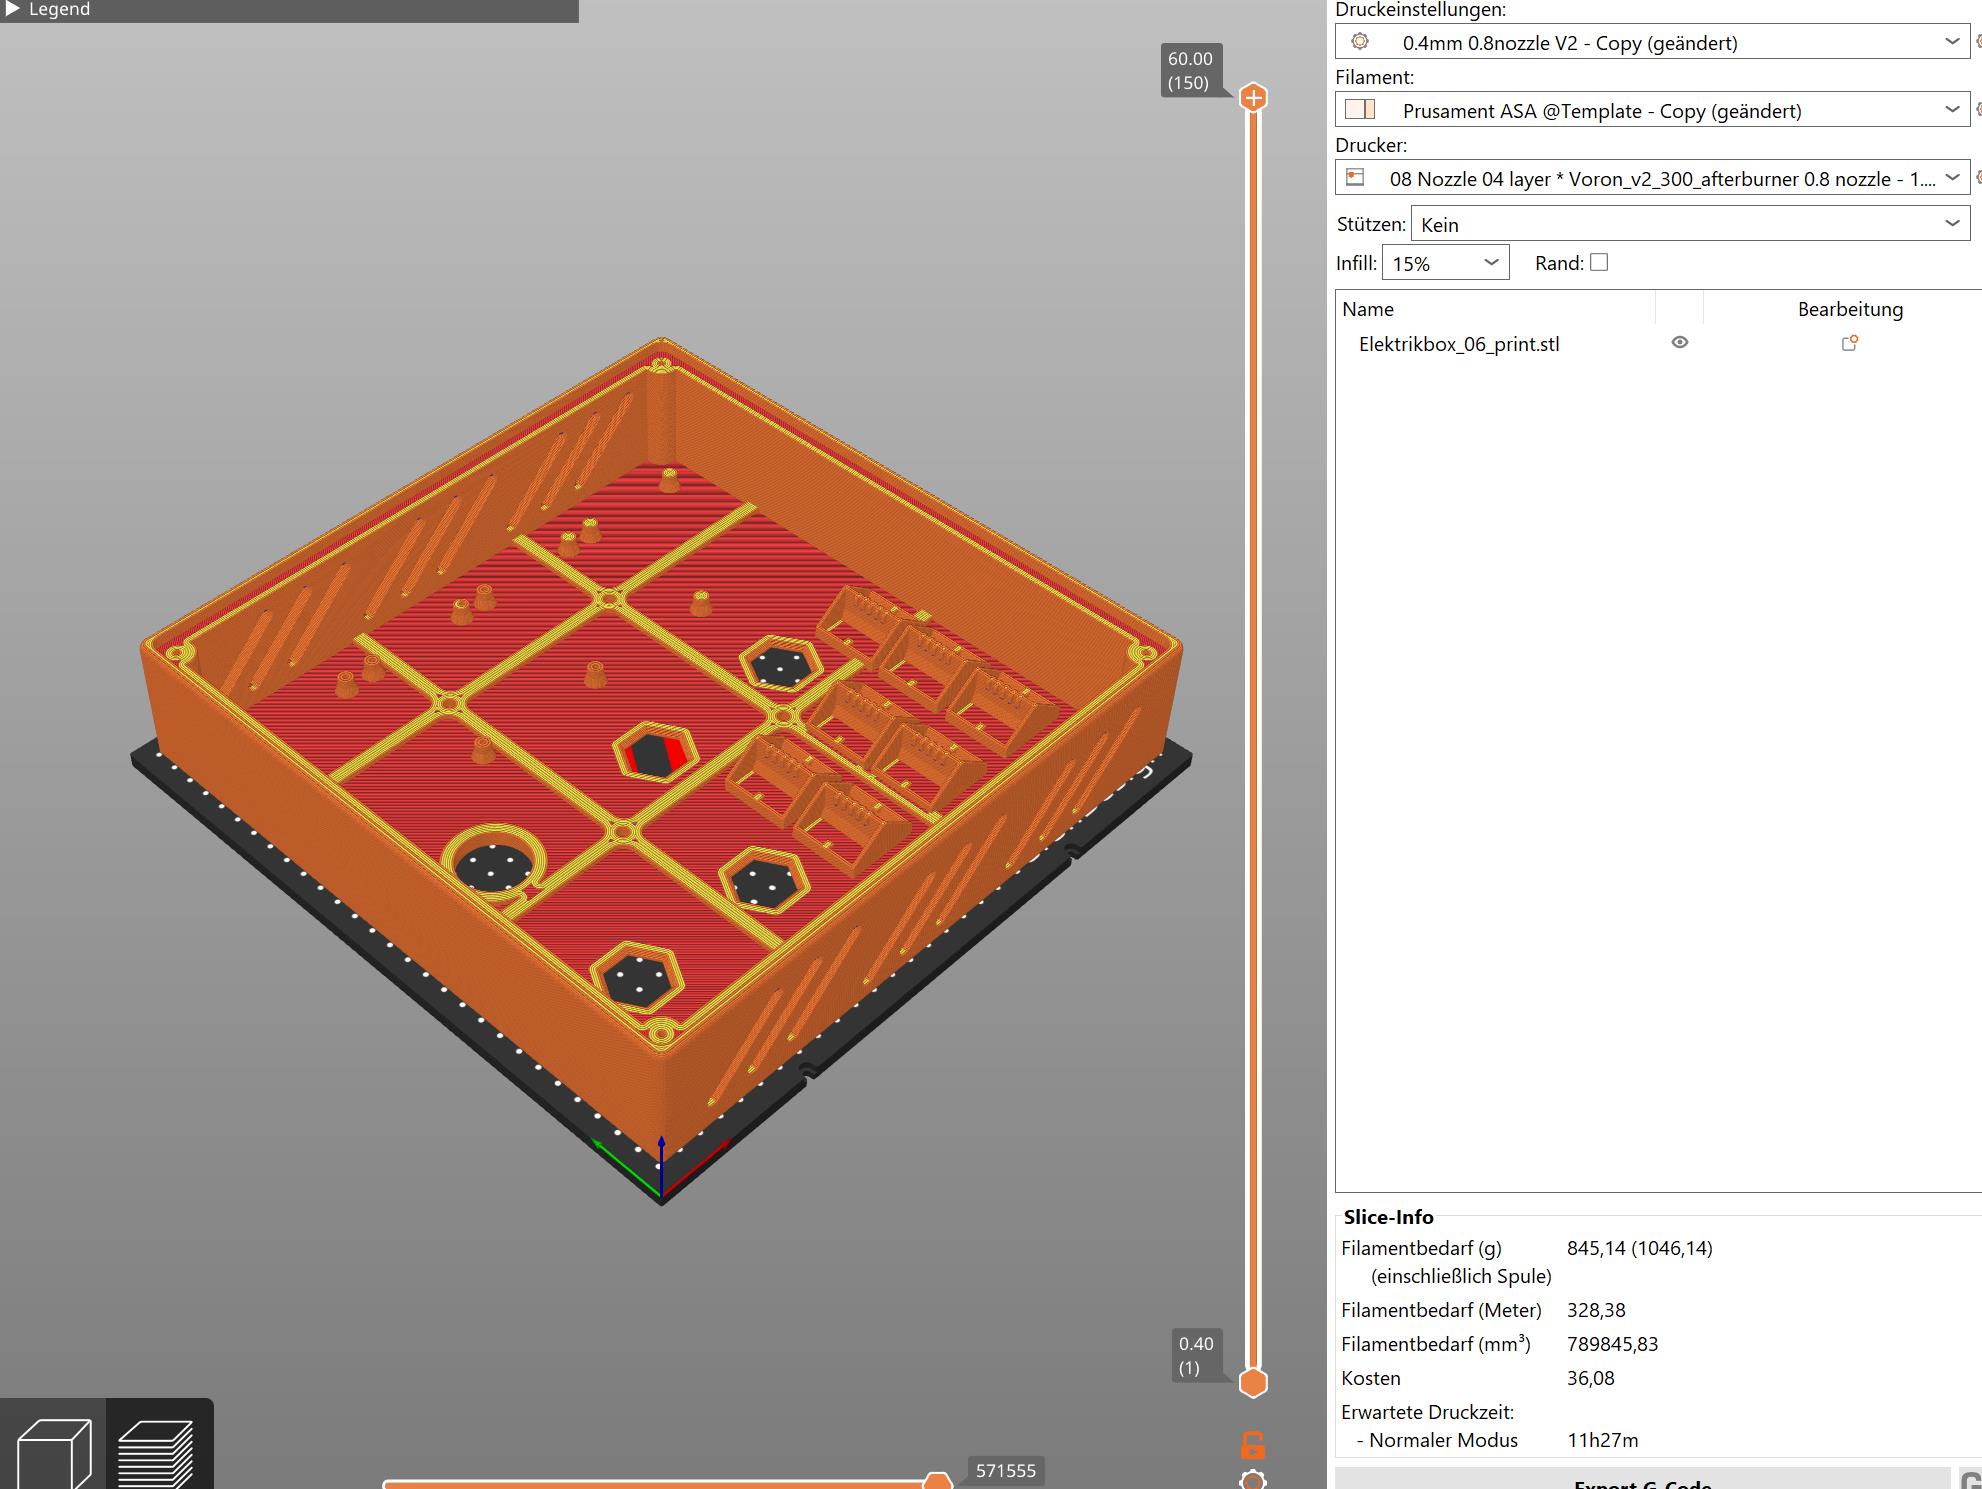Screen dimensions: 1982x1489
Task: Click the Erwartete Druckzeit label
Action: [x=1427, y=1412]
